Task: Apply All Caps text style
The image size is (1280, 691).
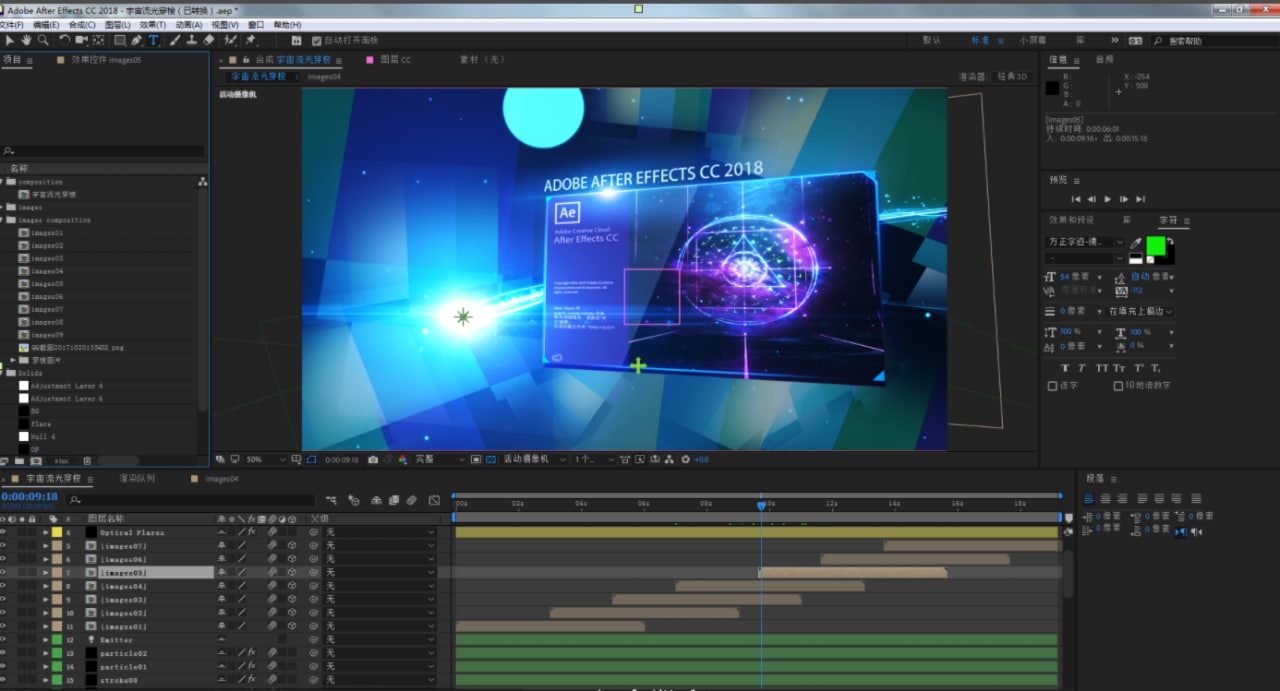Action: [x=1102, y=368]
